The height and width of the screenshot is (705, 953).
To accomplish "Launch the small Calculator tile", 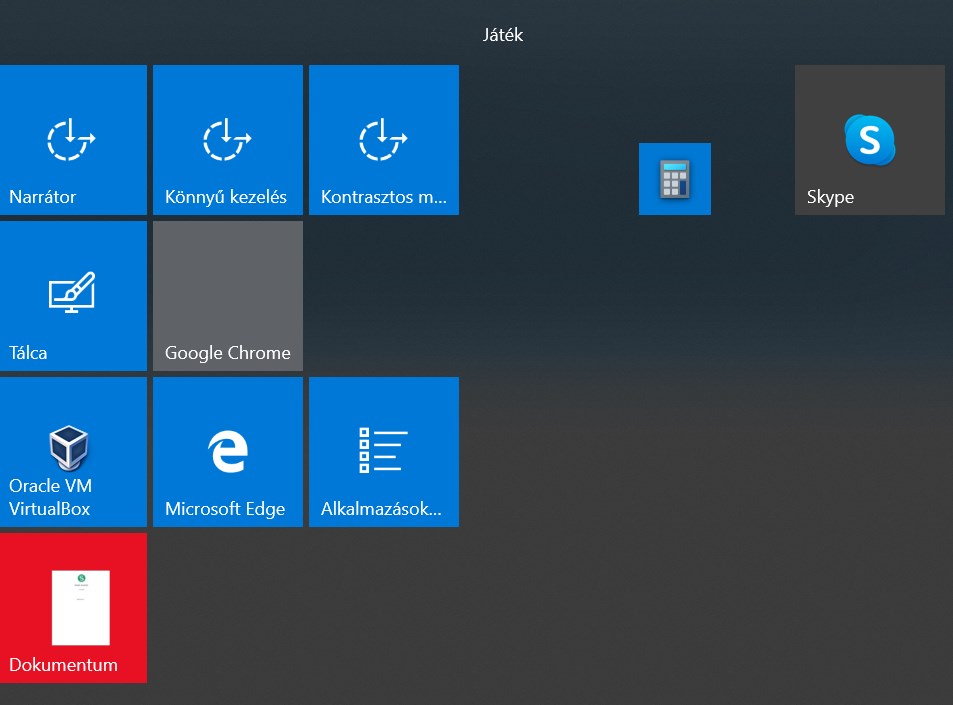I will [x=675, y=179].
